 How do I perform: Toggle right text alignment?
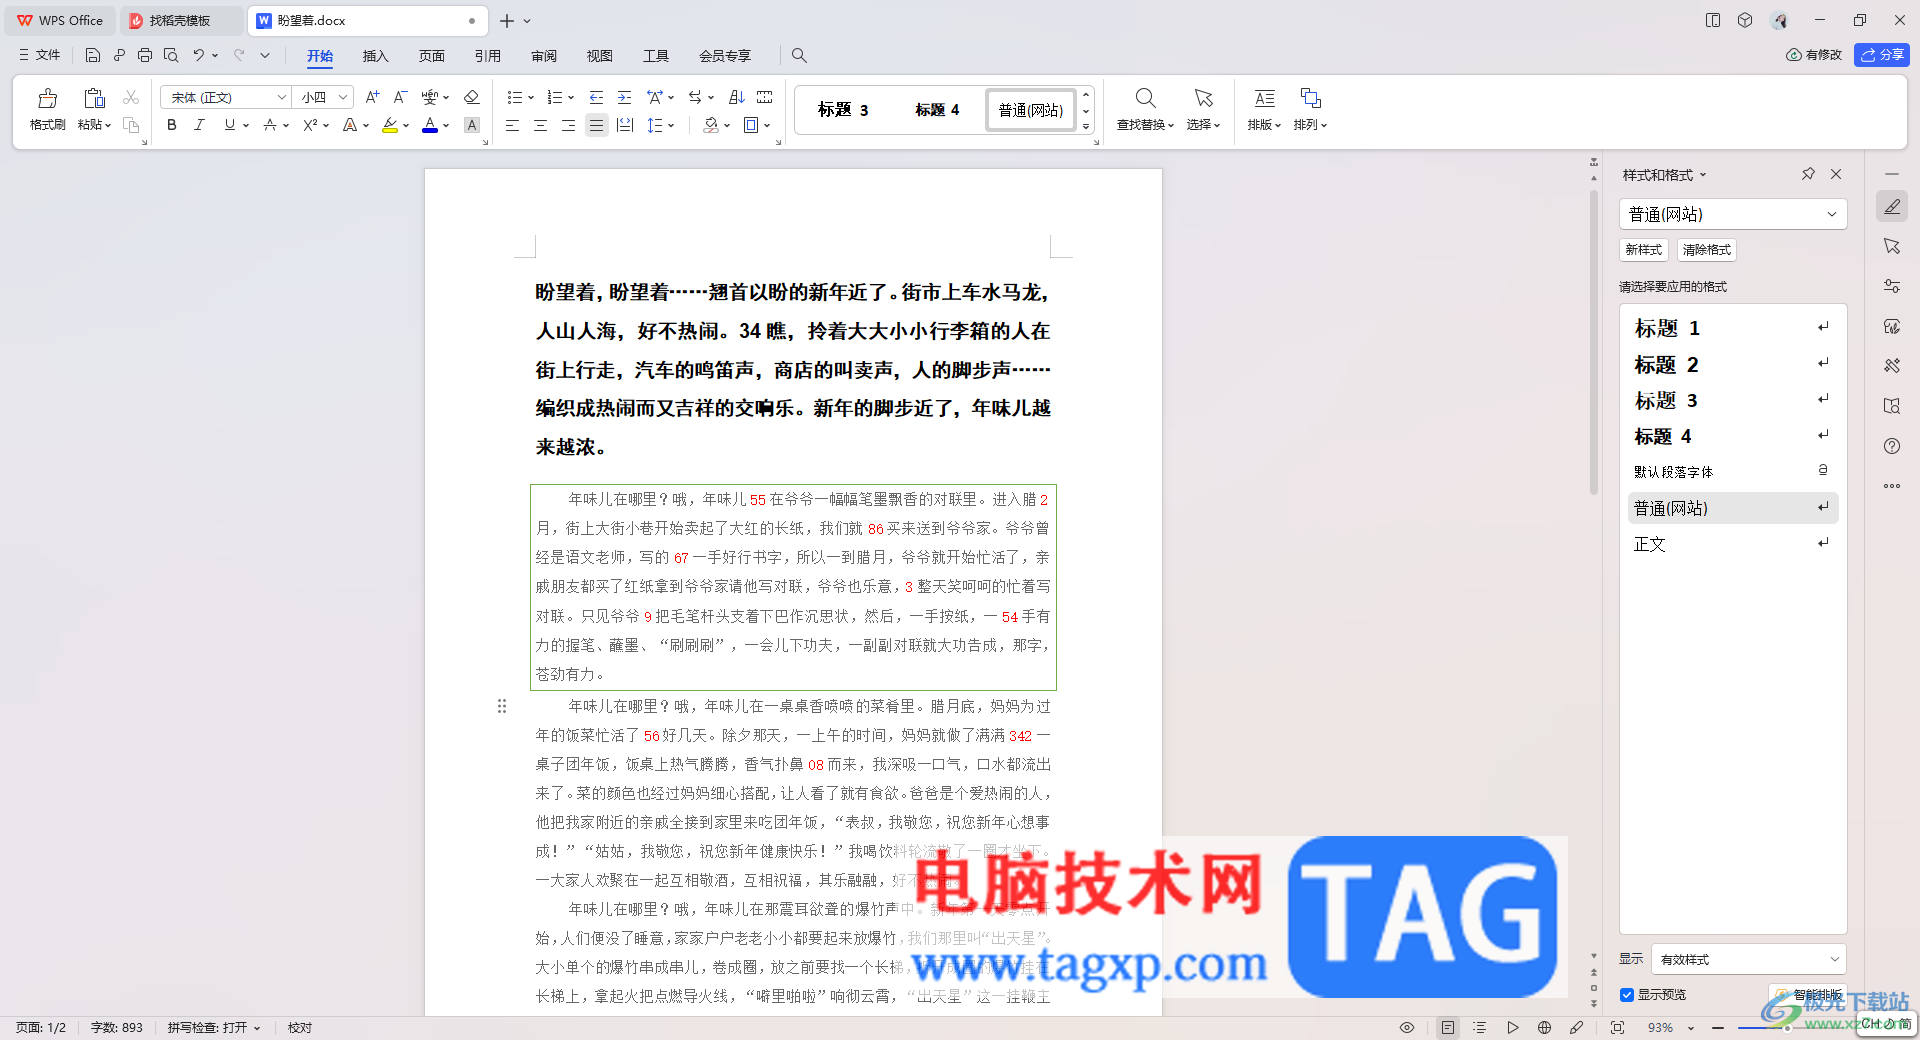point(568,125)
